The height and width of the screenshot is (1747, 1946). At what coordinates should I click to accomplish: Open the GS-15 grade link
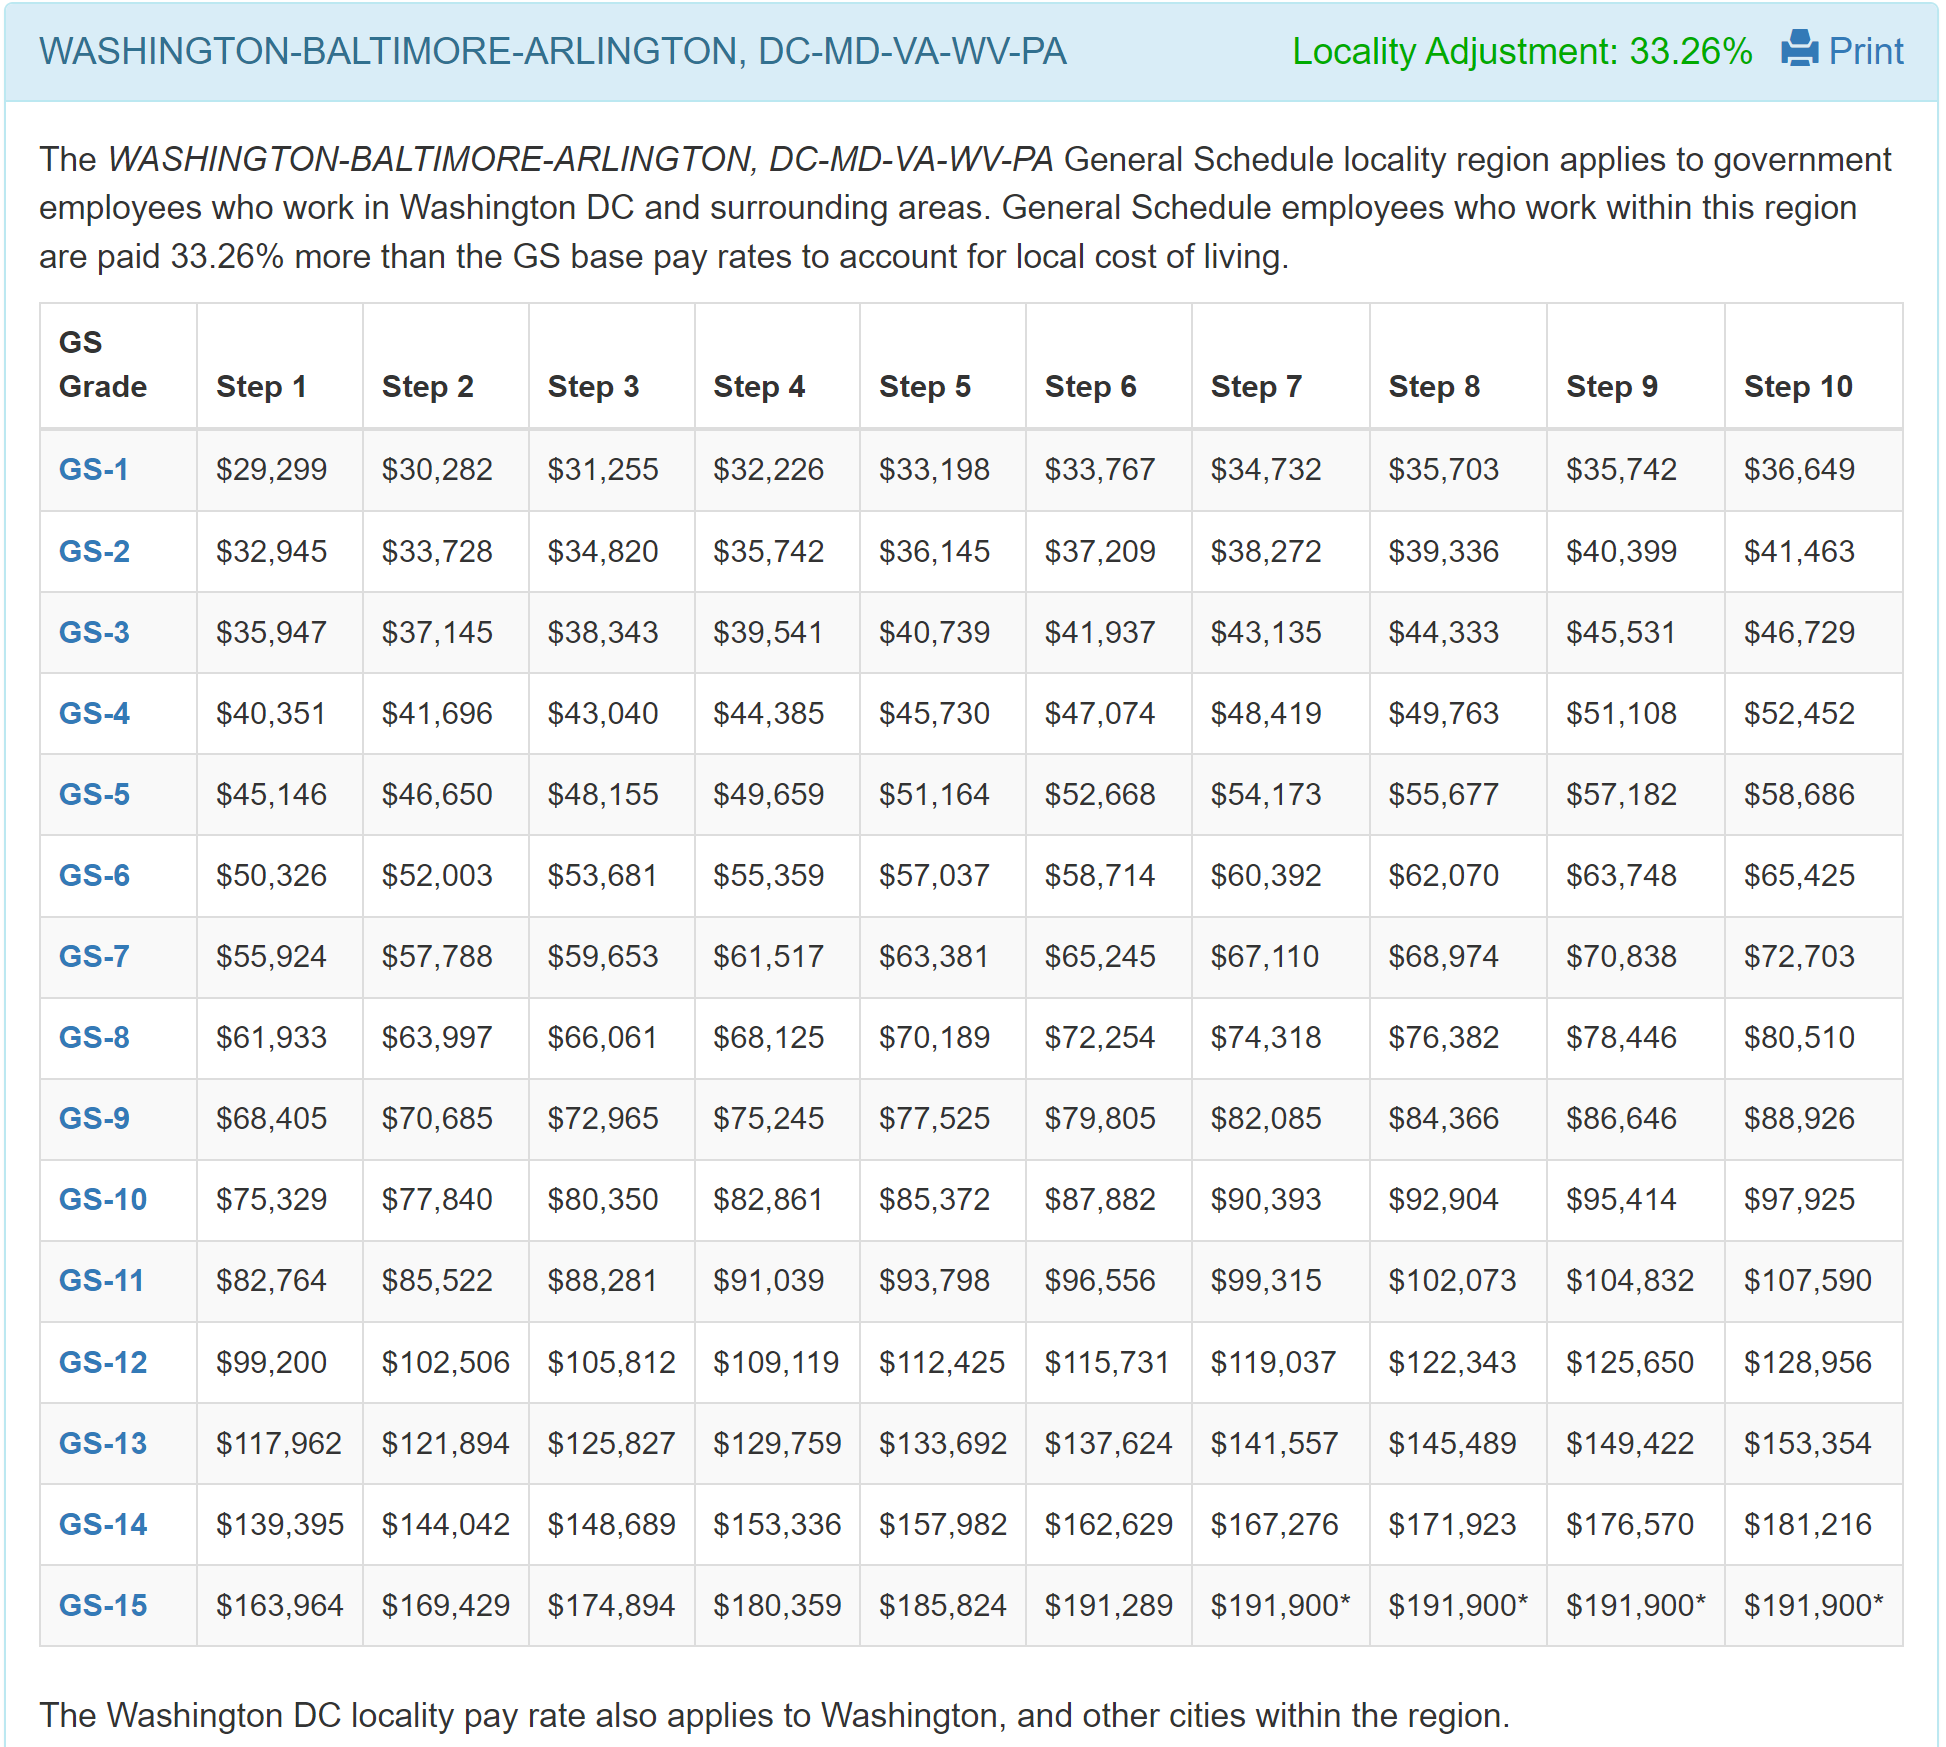pos(103,1605)
